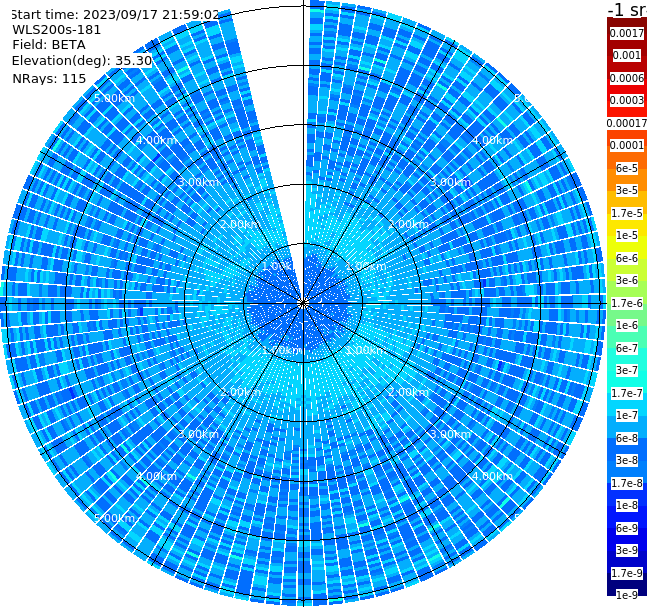Image resolution: width=647 pixels, height=607 pixels.
Task: Click the northwest 5.00km range ring label
Action: (x=114, y=98)
